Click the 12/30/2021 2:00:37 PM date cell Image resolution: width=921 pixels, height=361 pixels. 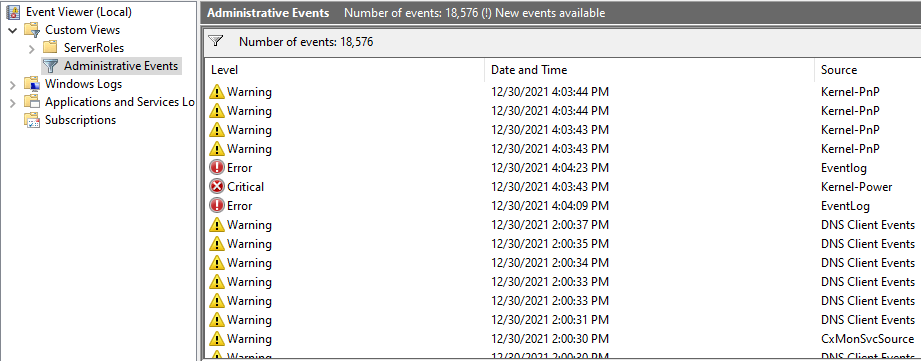coord(550,225)
